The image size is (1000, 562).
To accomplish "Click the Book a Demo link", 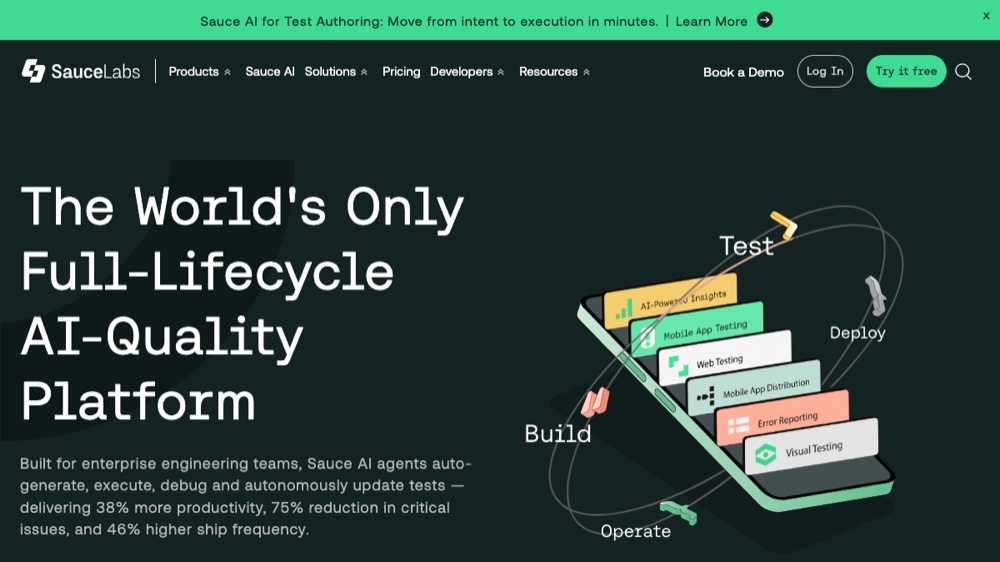I will (743, 72).
